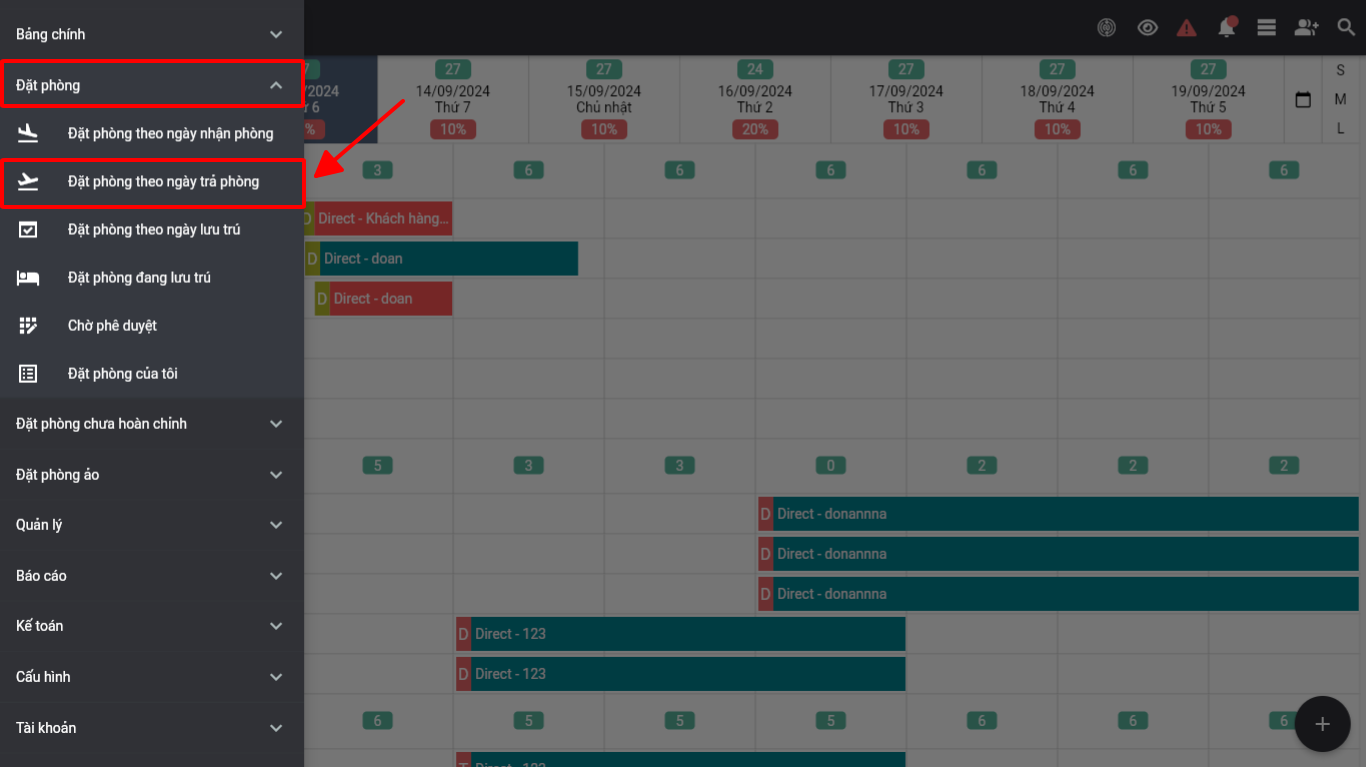The image size is (1366, 767).
Task: Select the 16/09/2024 Thứ 2 date header
Action: pos(755,99)
